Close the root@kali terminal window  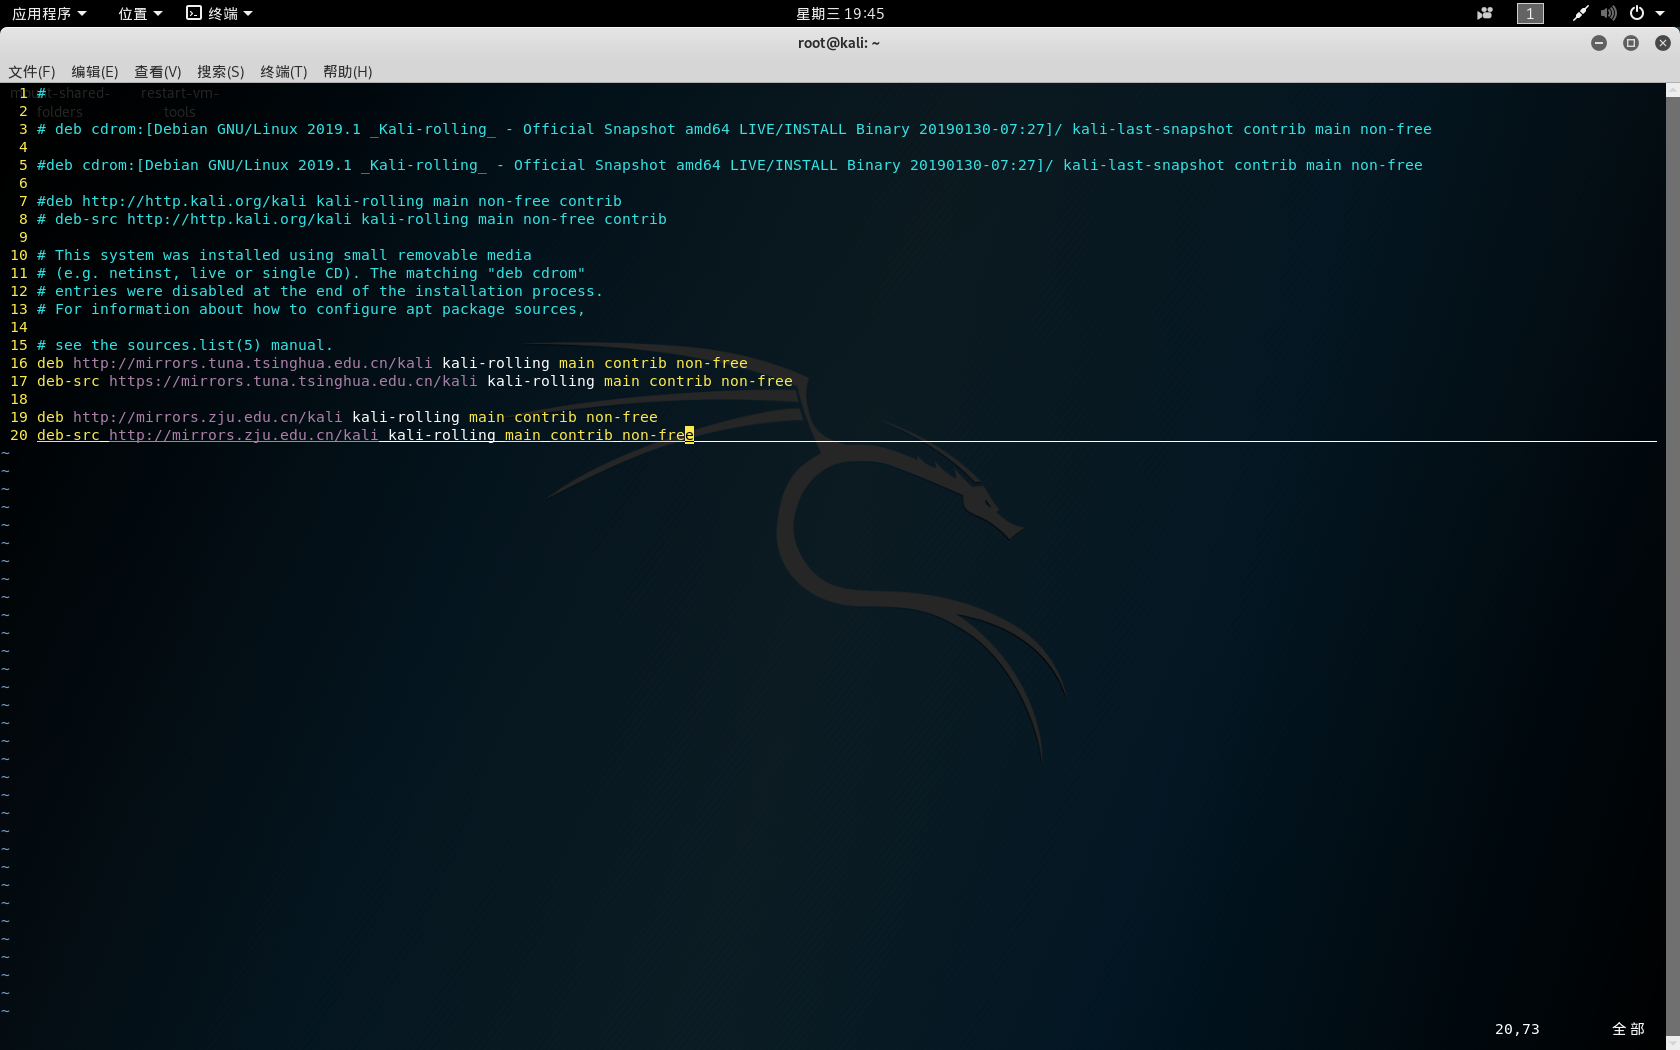coord(1663,43)
